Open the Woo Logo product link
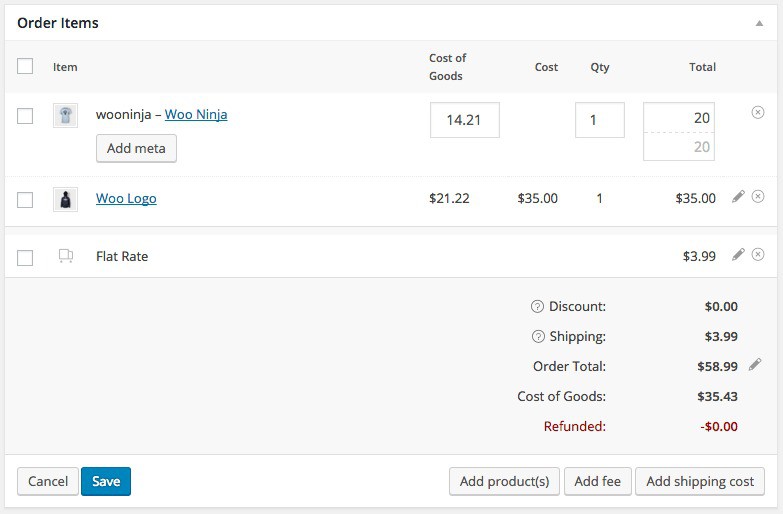The width and height of the screenshot is (783, 514). (126, 198)
